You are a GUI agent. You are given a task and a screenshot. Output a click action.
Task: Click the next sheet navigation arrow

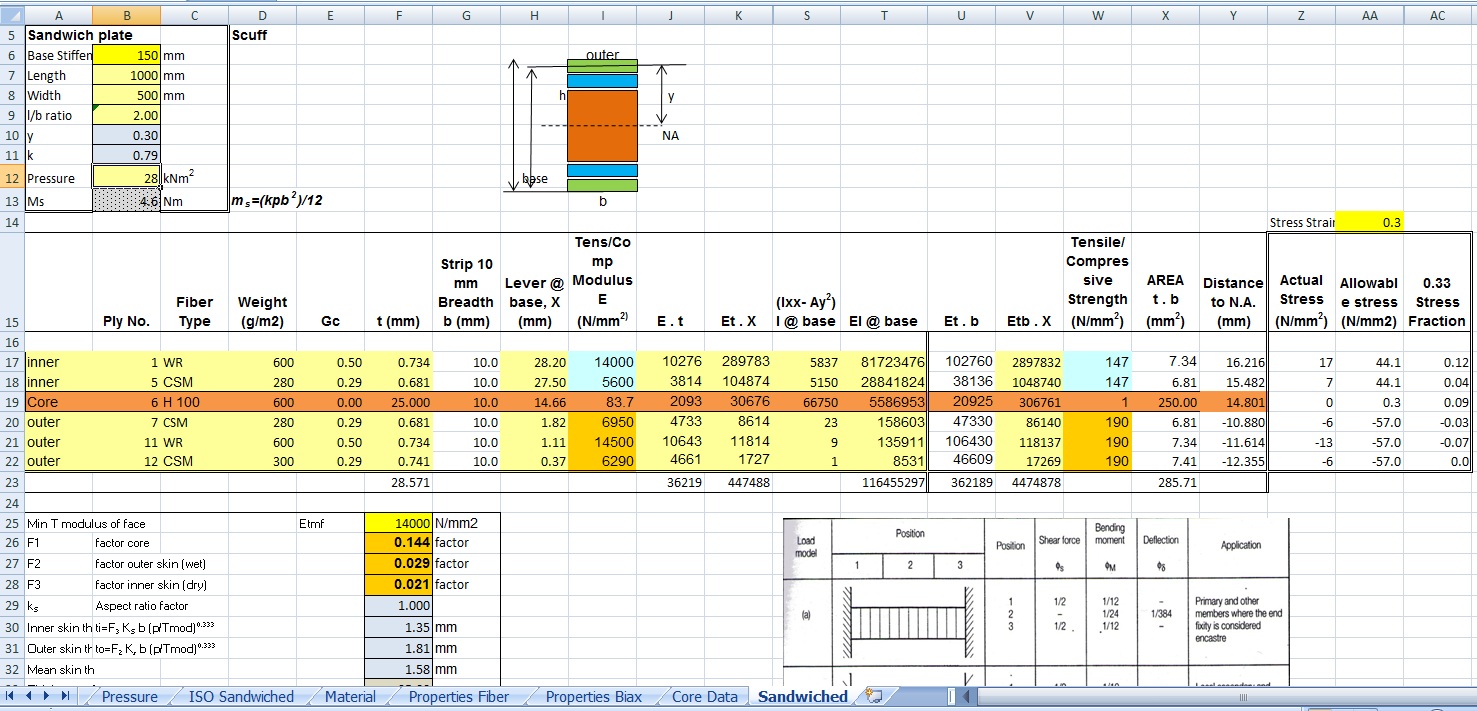48,696
